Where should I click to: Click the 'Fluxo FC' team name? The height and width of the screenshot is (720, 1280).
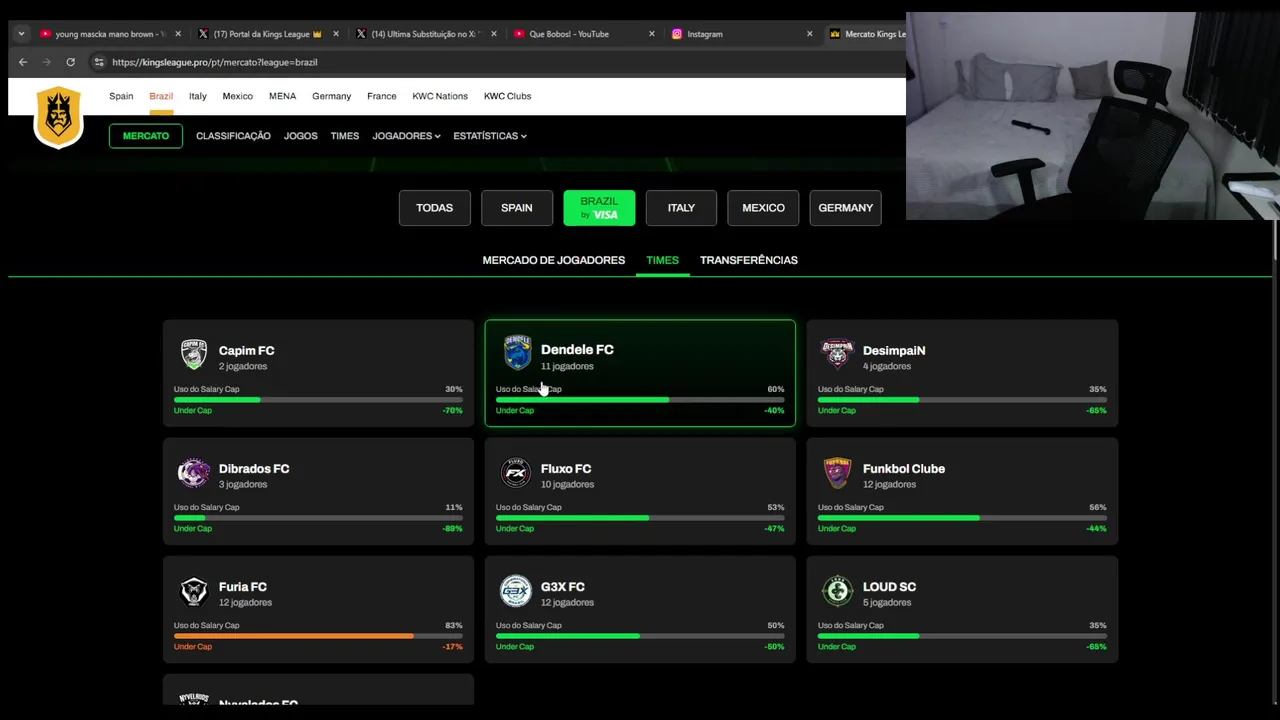(566, 469)
